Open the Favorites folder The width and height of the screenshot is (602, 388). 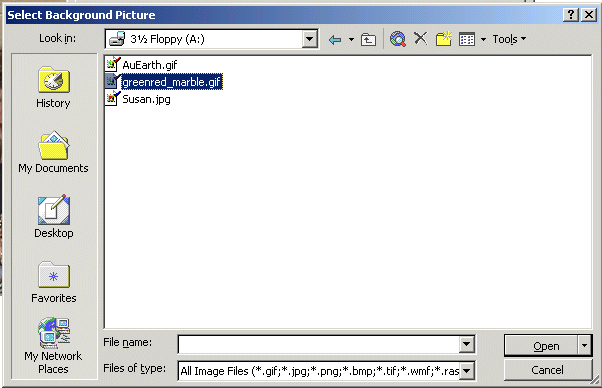[x=53, y=282]
